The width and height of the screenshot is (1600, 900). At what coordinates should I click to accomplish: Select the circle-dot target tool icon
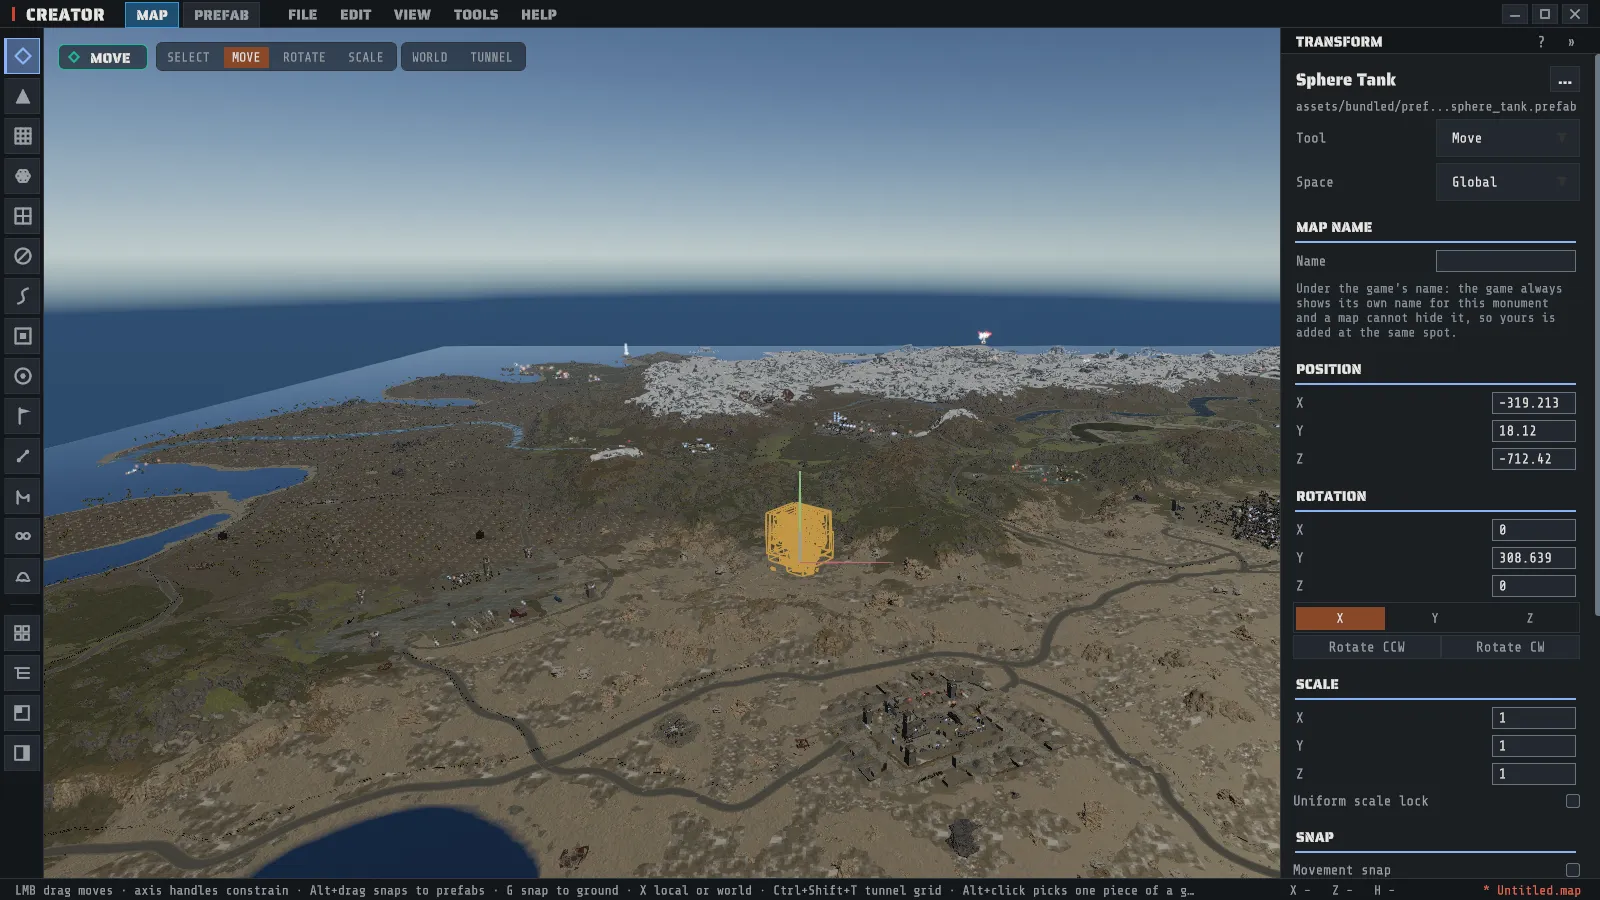22,376
